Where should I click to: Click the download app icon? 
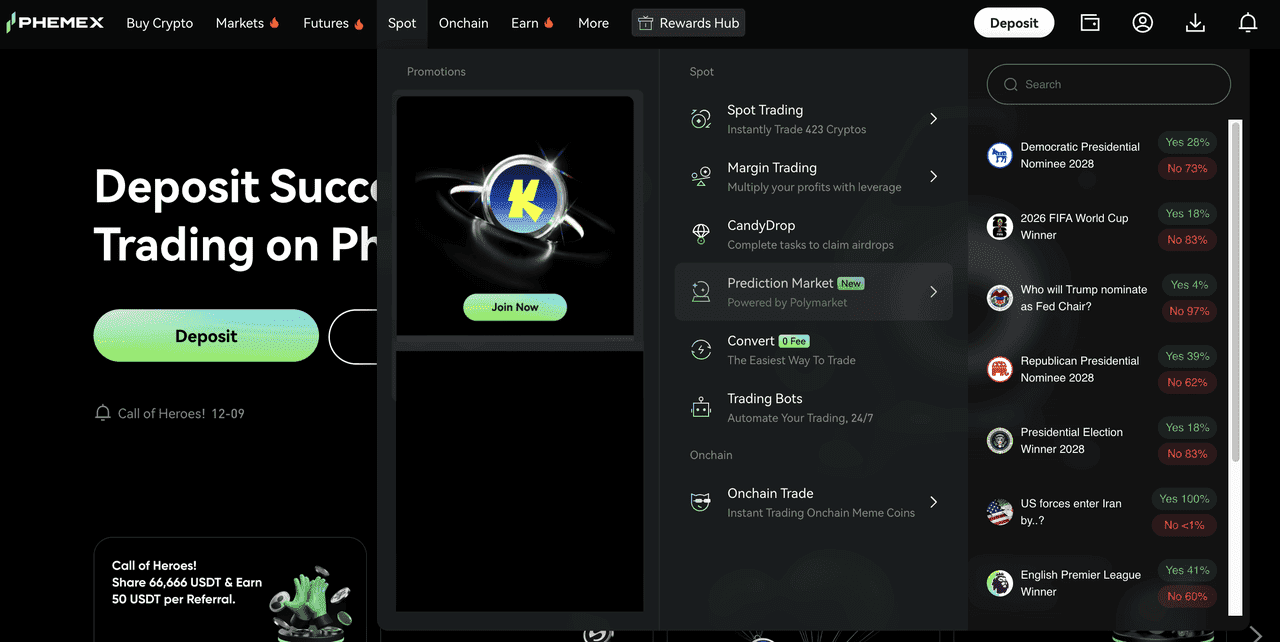[1195, 23]
